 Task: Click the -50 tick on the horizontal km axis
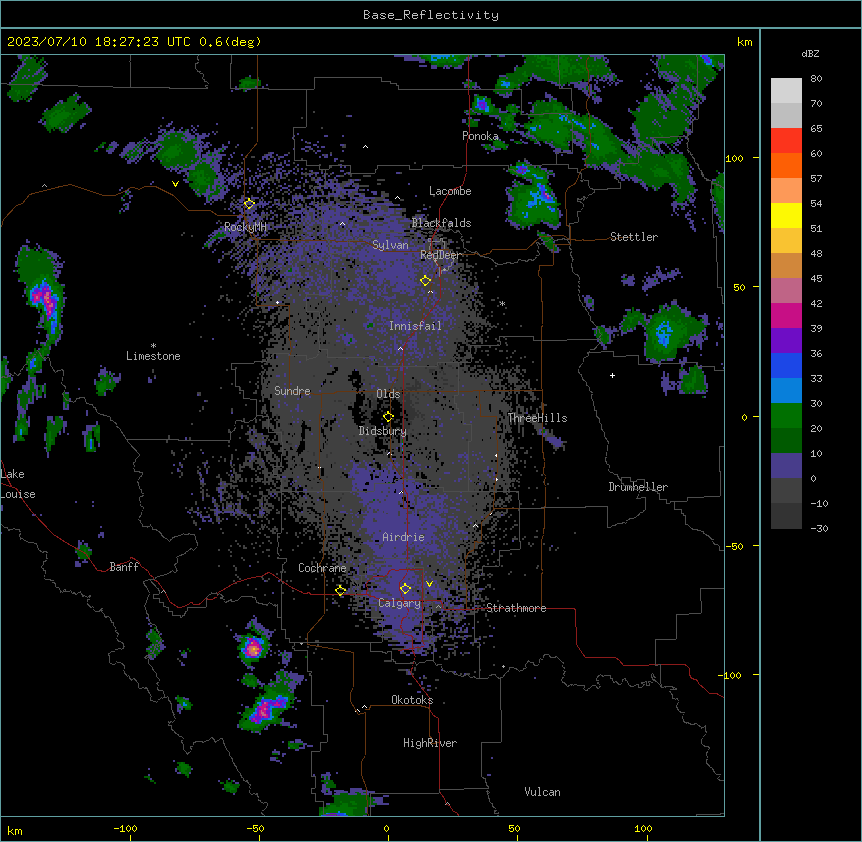tap(255, 829)
